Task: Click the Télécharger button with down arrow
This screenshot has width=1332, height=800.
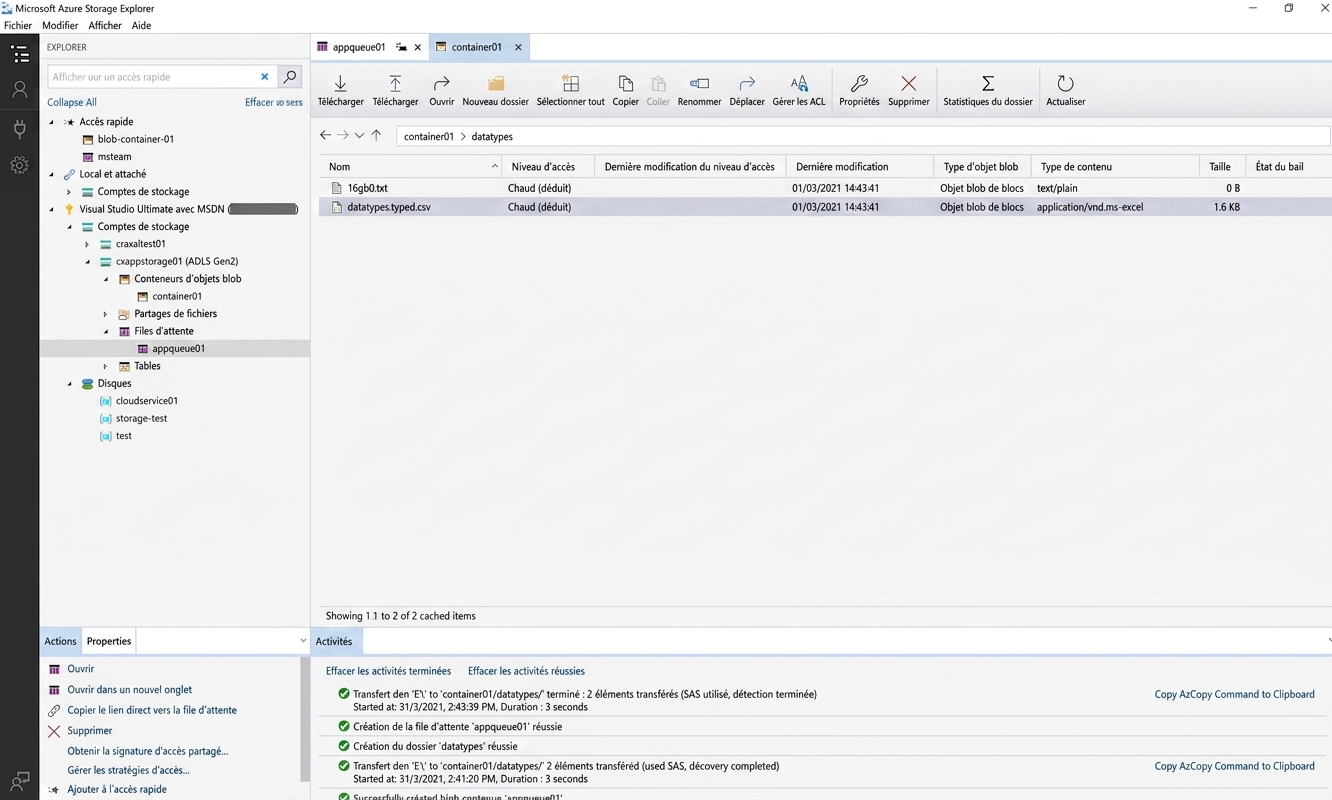Action: 340,90
